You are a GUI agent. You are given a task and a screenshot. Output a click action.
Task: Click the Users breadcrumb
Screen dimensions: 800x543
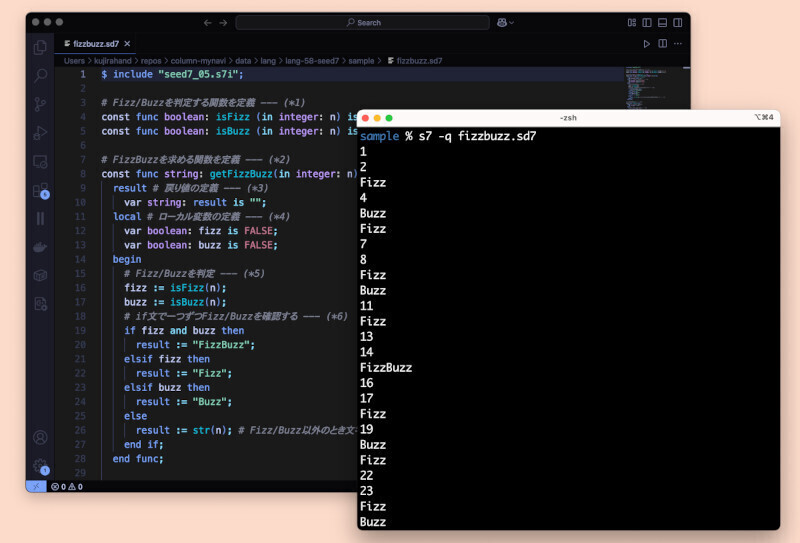tap(74, 61)
